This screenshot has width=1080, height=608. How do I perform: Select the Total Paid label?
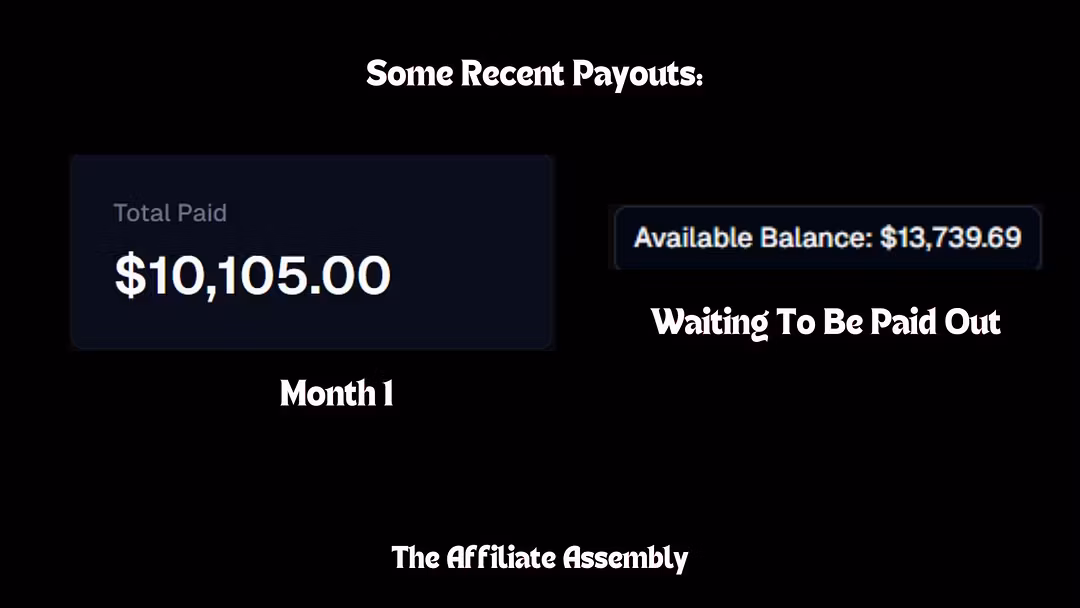pos(170,213)
